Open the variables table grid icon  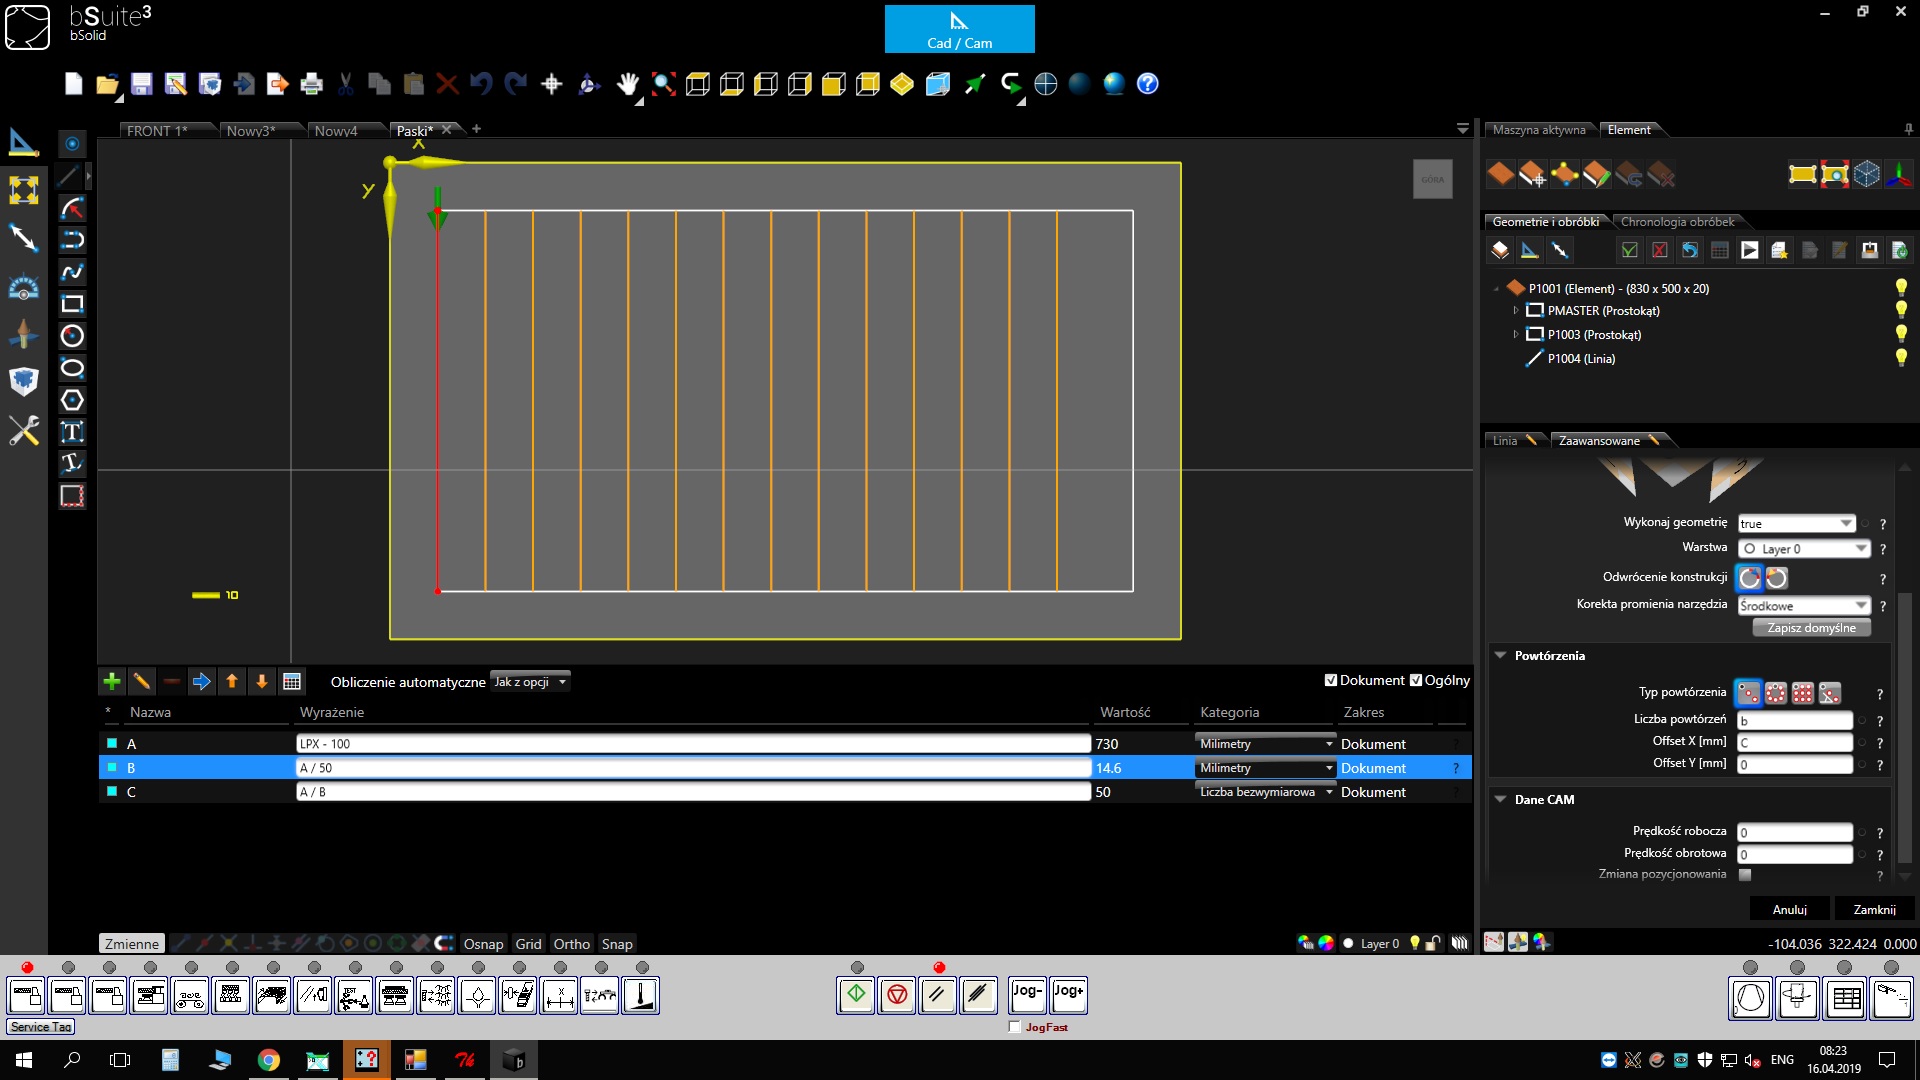[x=292, y=682]
